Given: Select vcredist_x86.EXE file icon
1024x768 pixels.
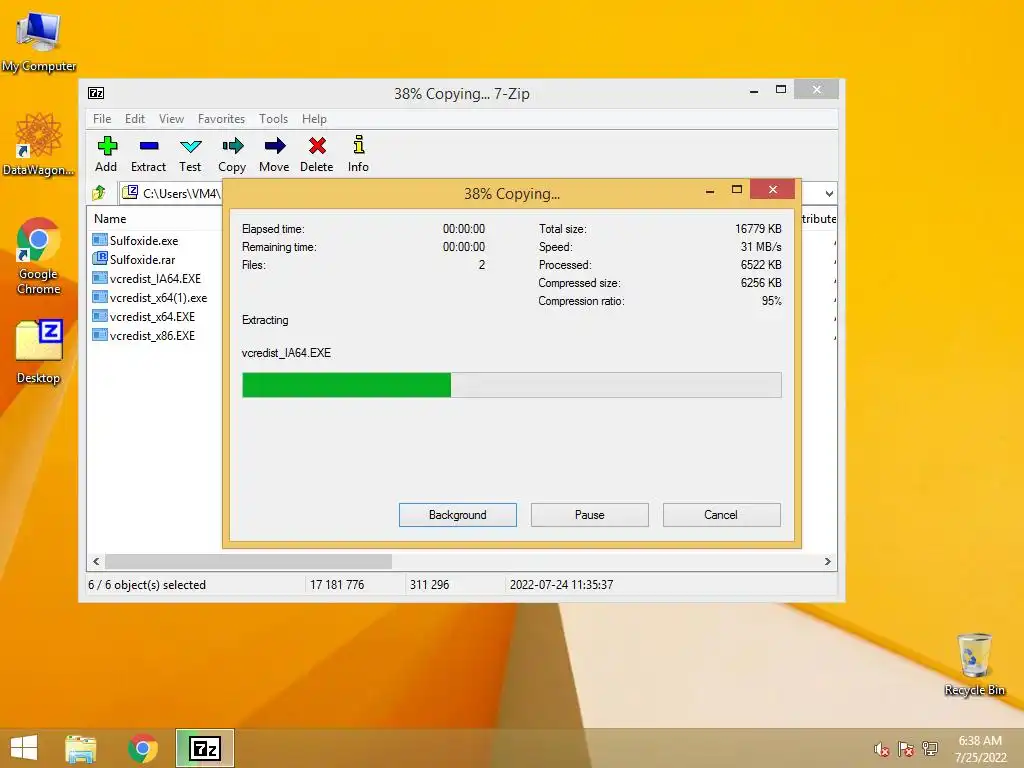Looking at the screenshot, I should 100,335.
